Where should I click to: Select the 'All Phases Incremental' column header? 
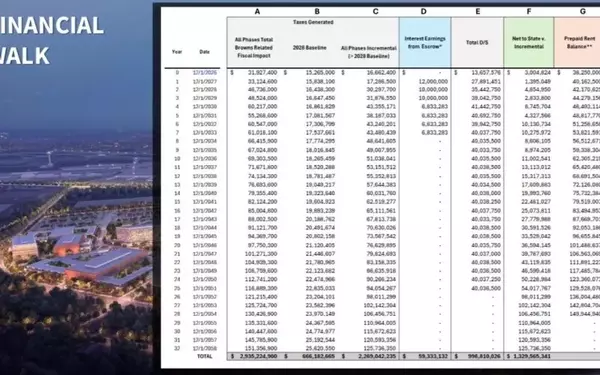pyautogui.click(x=368, y=52)
